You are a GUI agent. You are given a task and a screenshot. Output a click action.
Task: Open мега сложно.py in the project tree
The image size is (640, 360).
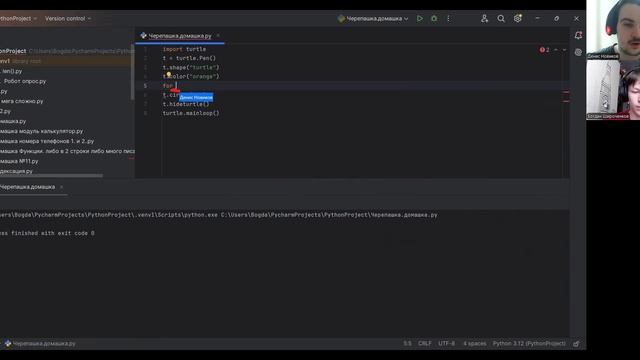click(x=22, y=101)
